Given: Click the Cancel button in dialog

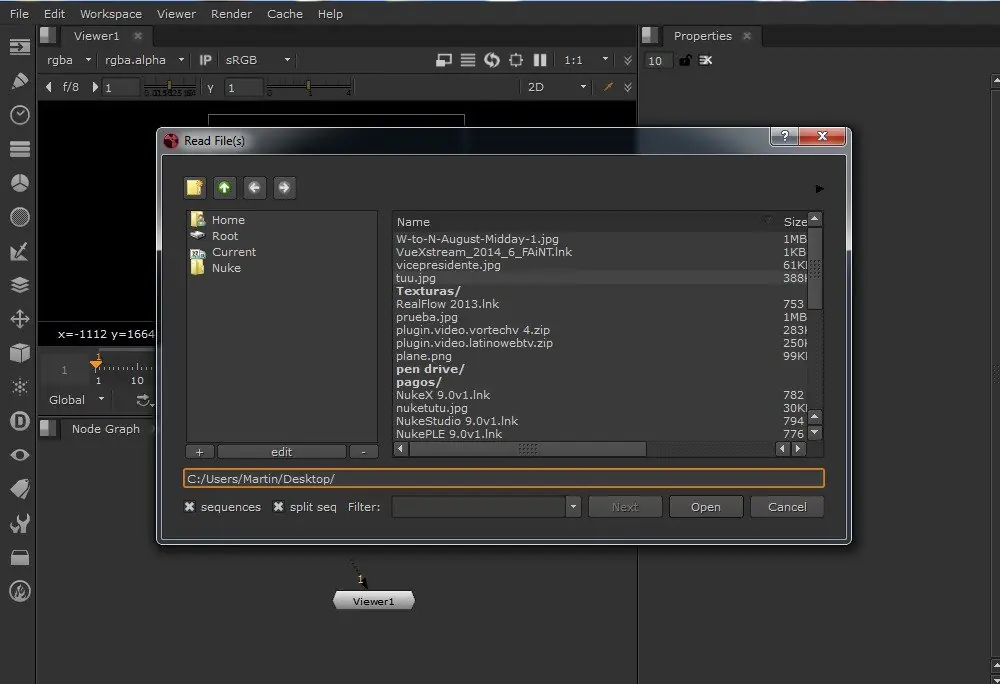Looking at the screenshot, I should [787, 507].
